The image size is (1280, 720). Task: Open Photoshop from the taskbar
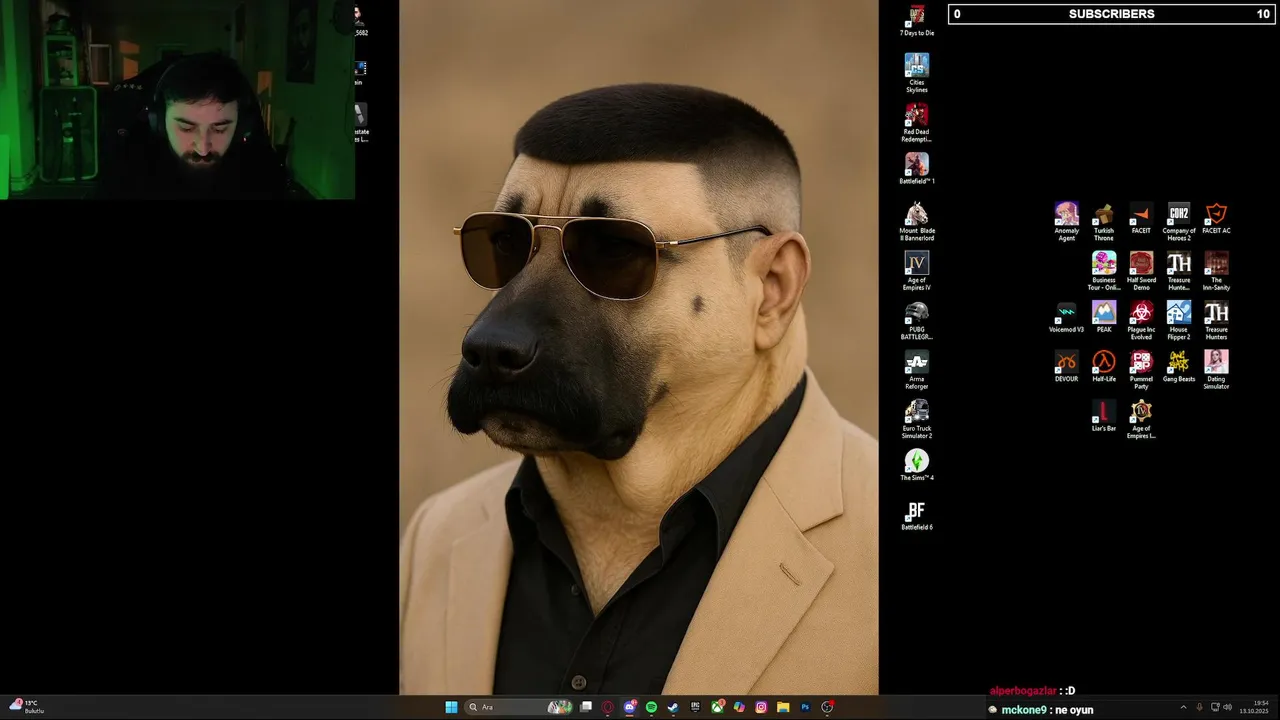point(805,707)
